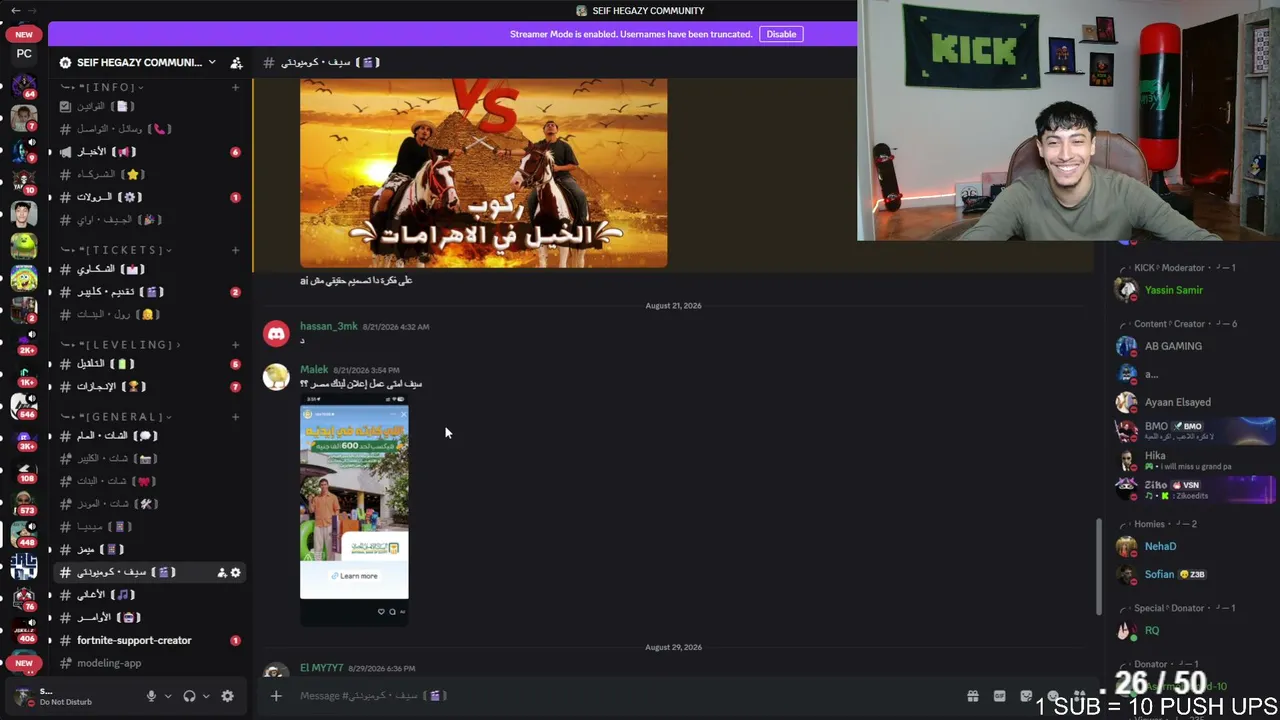Click the plus attachment icon in message bar
Viewport: 1280px width, 720px height.
[276, 696]
